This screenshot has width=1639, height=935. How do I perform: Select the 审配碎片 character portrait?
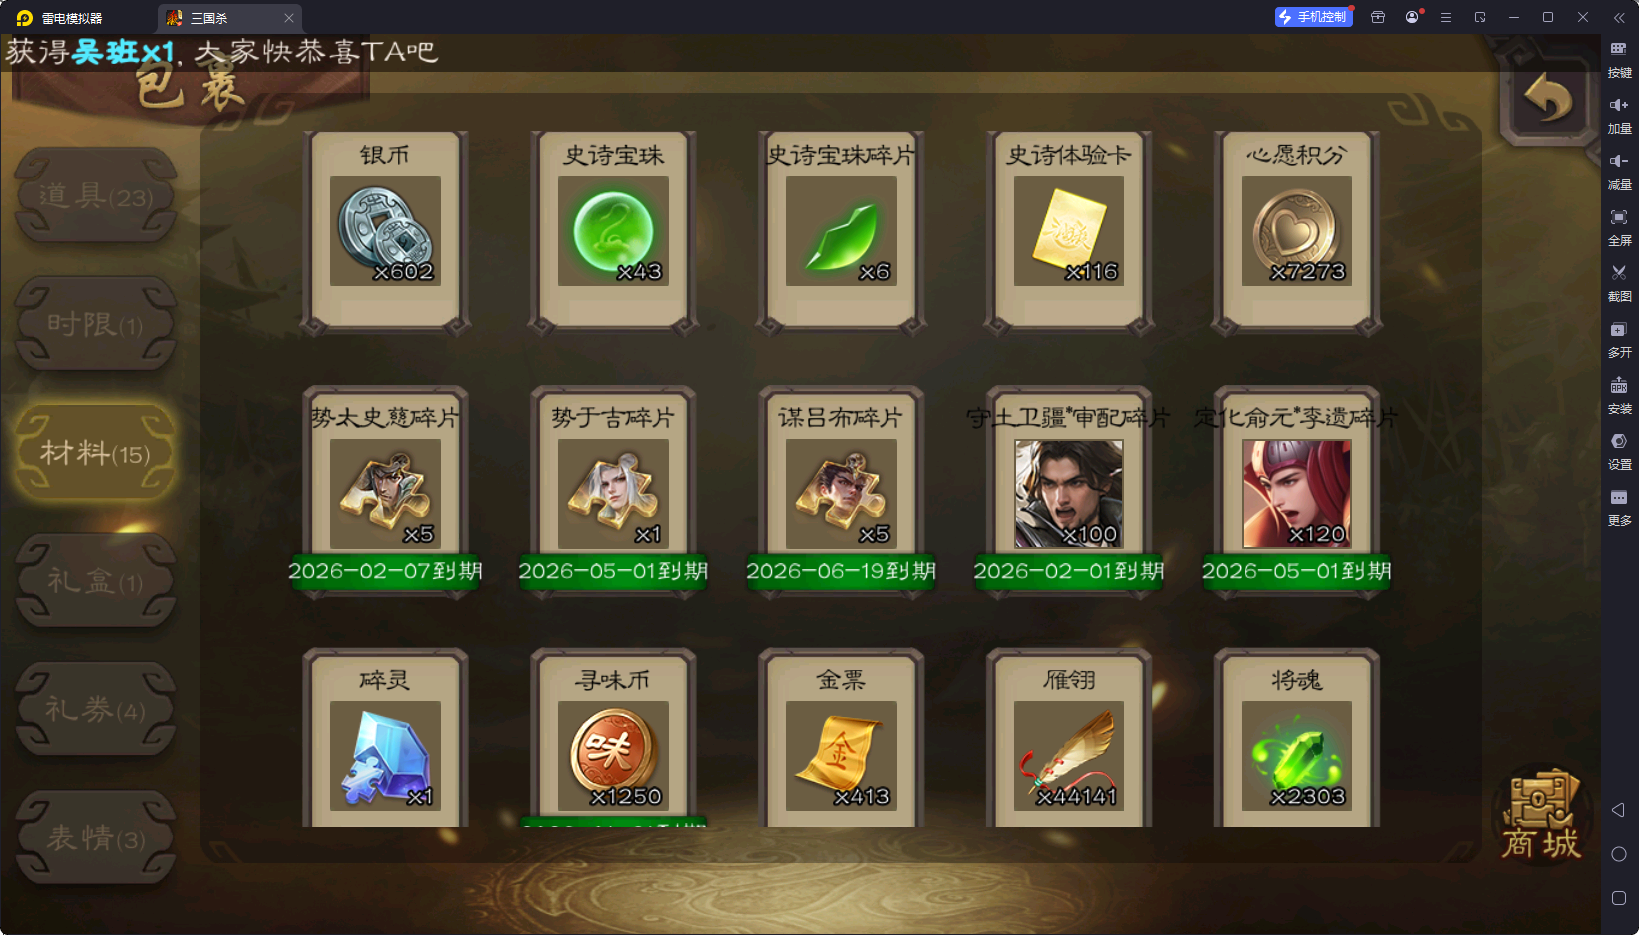(x=1069, y=493)
